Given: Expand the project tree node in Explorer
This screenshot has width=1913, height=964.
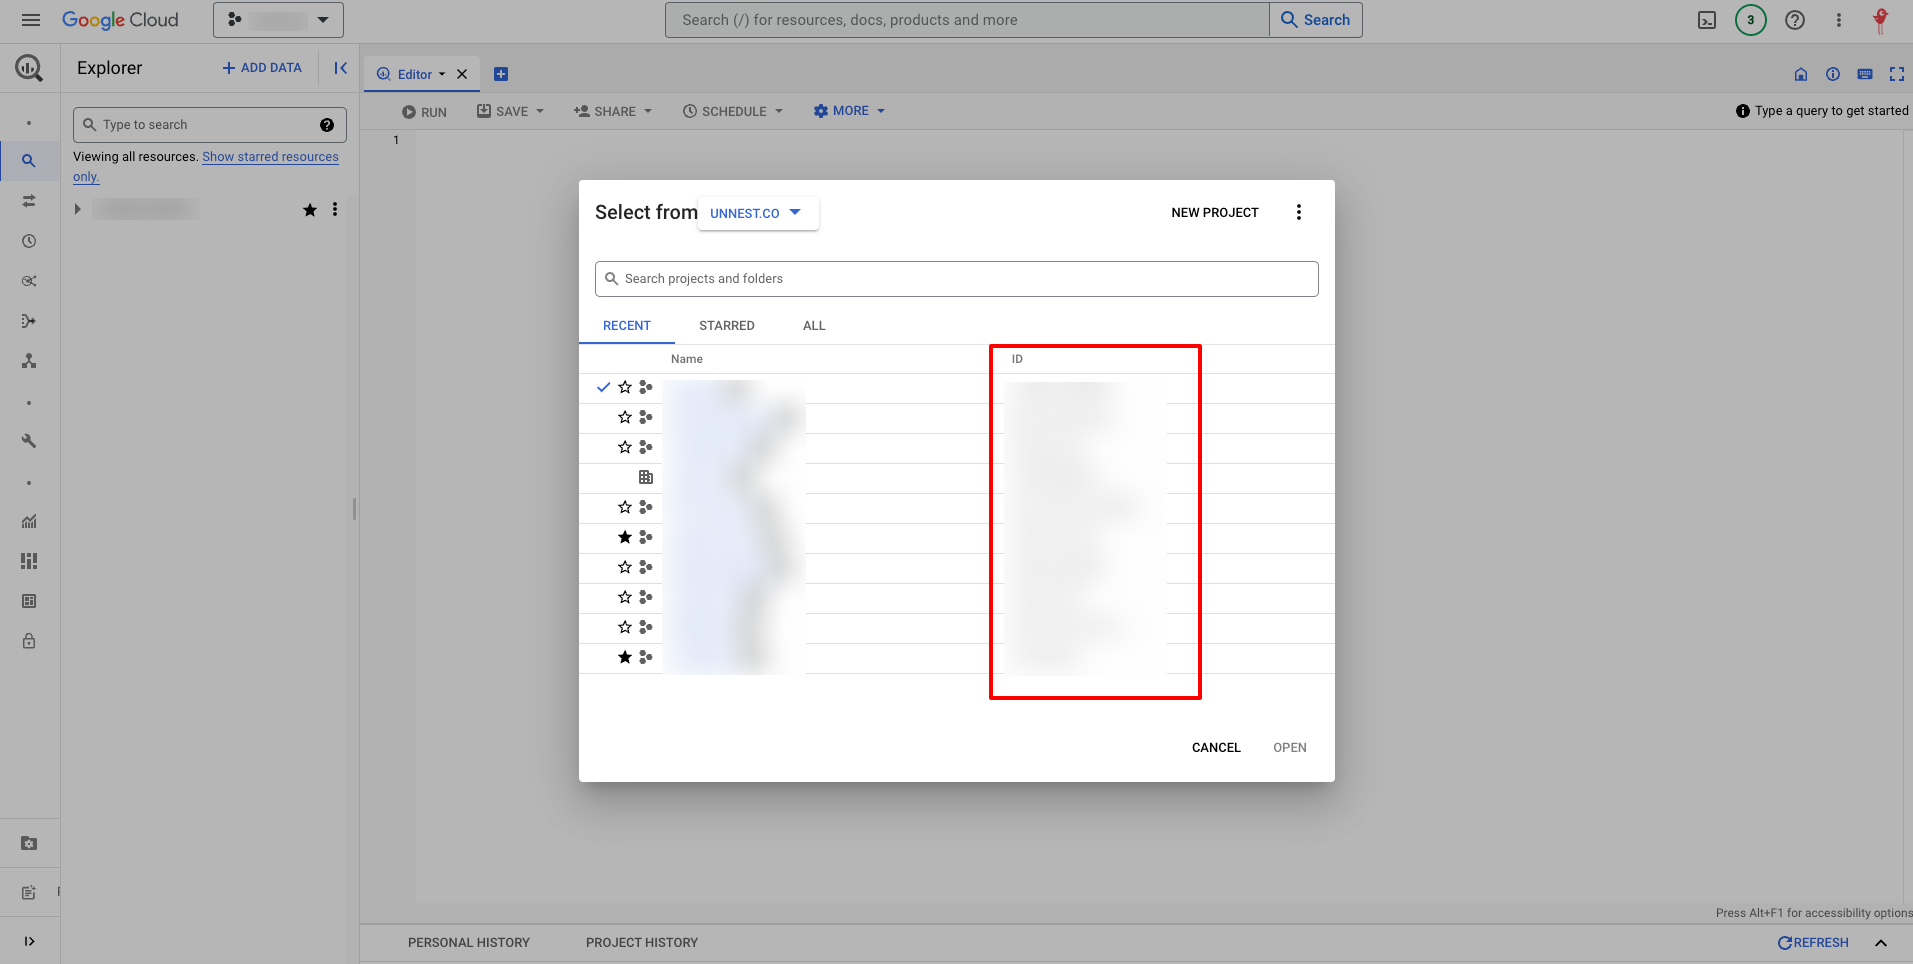Looking at the screenshot, I should [77, 209].
